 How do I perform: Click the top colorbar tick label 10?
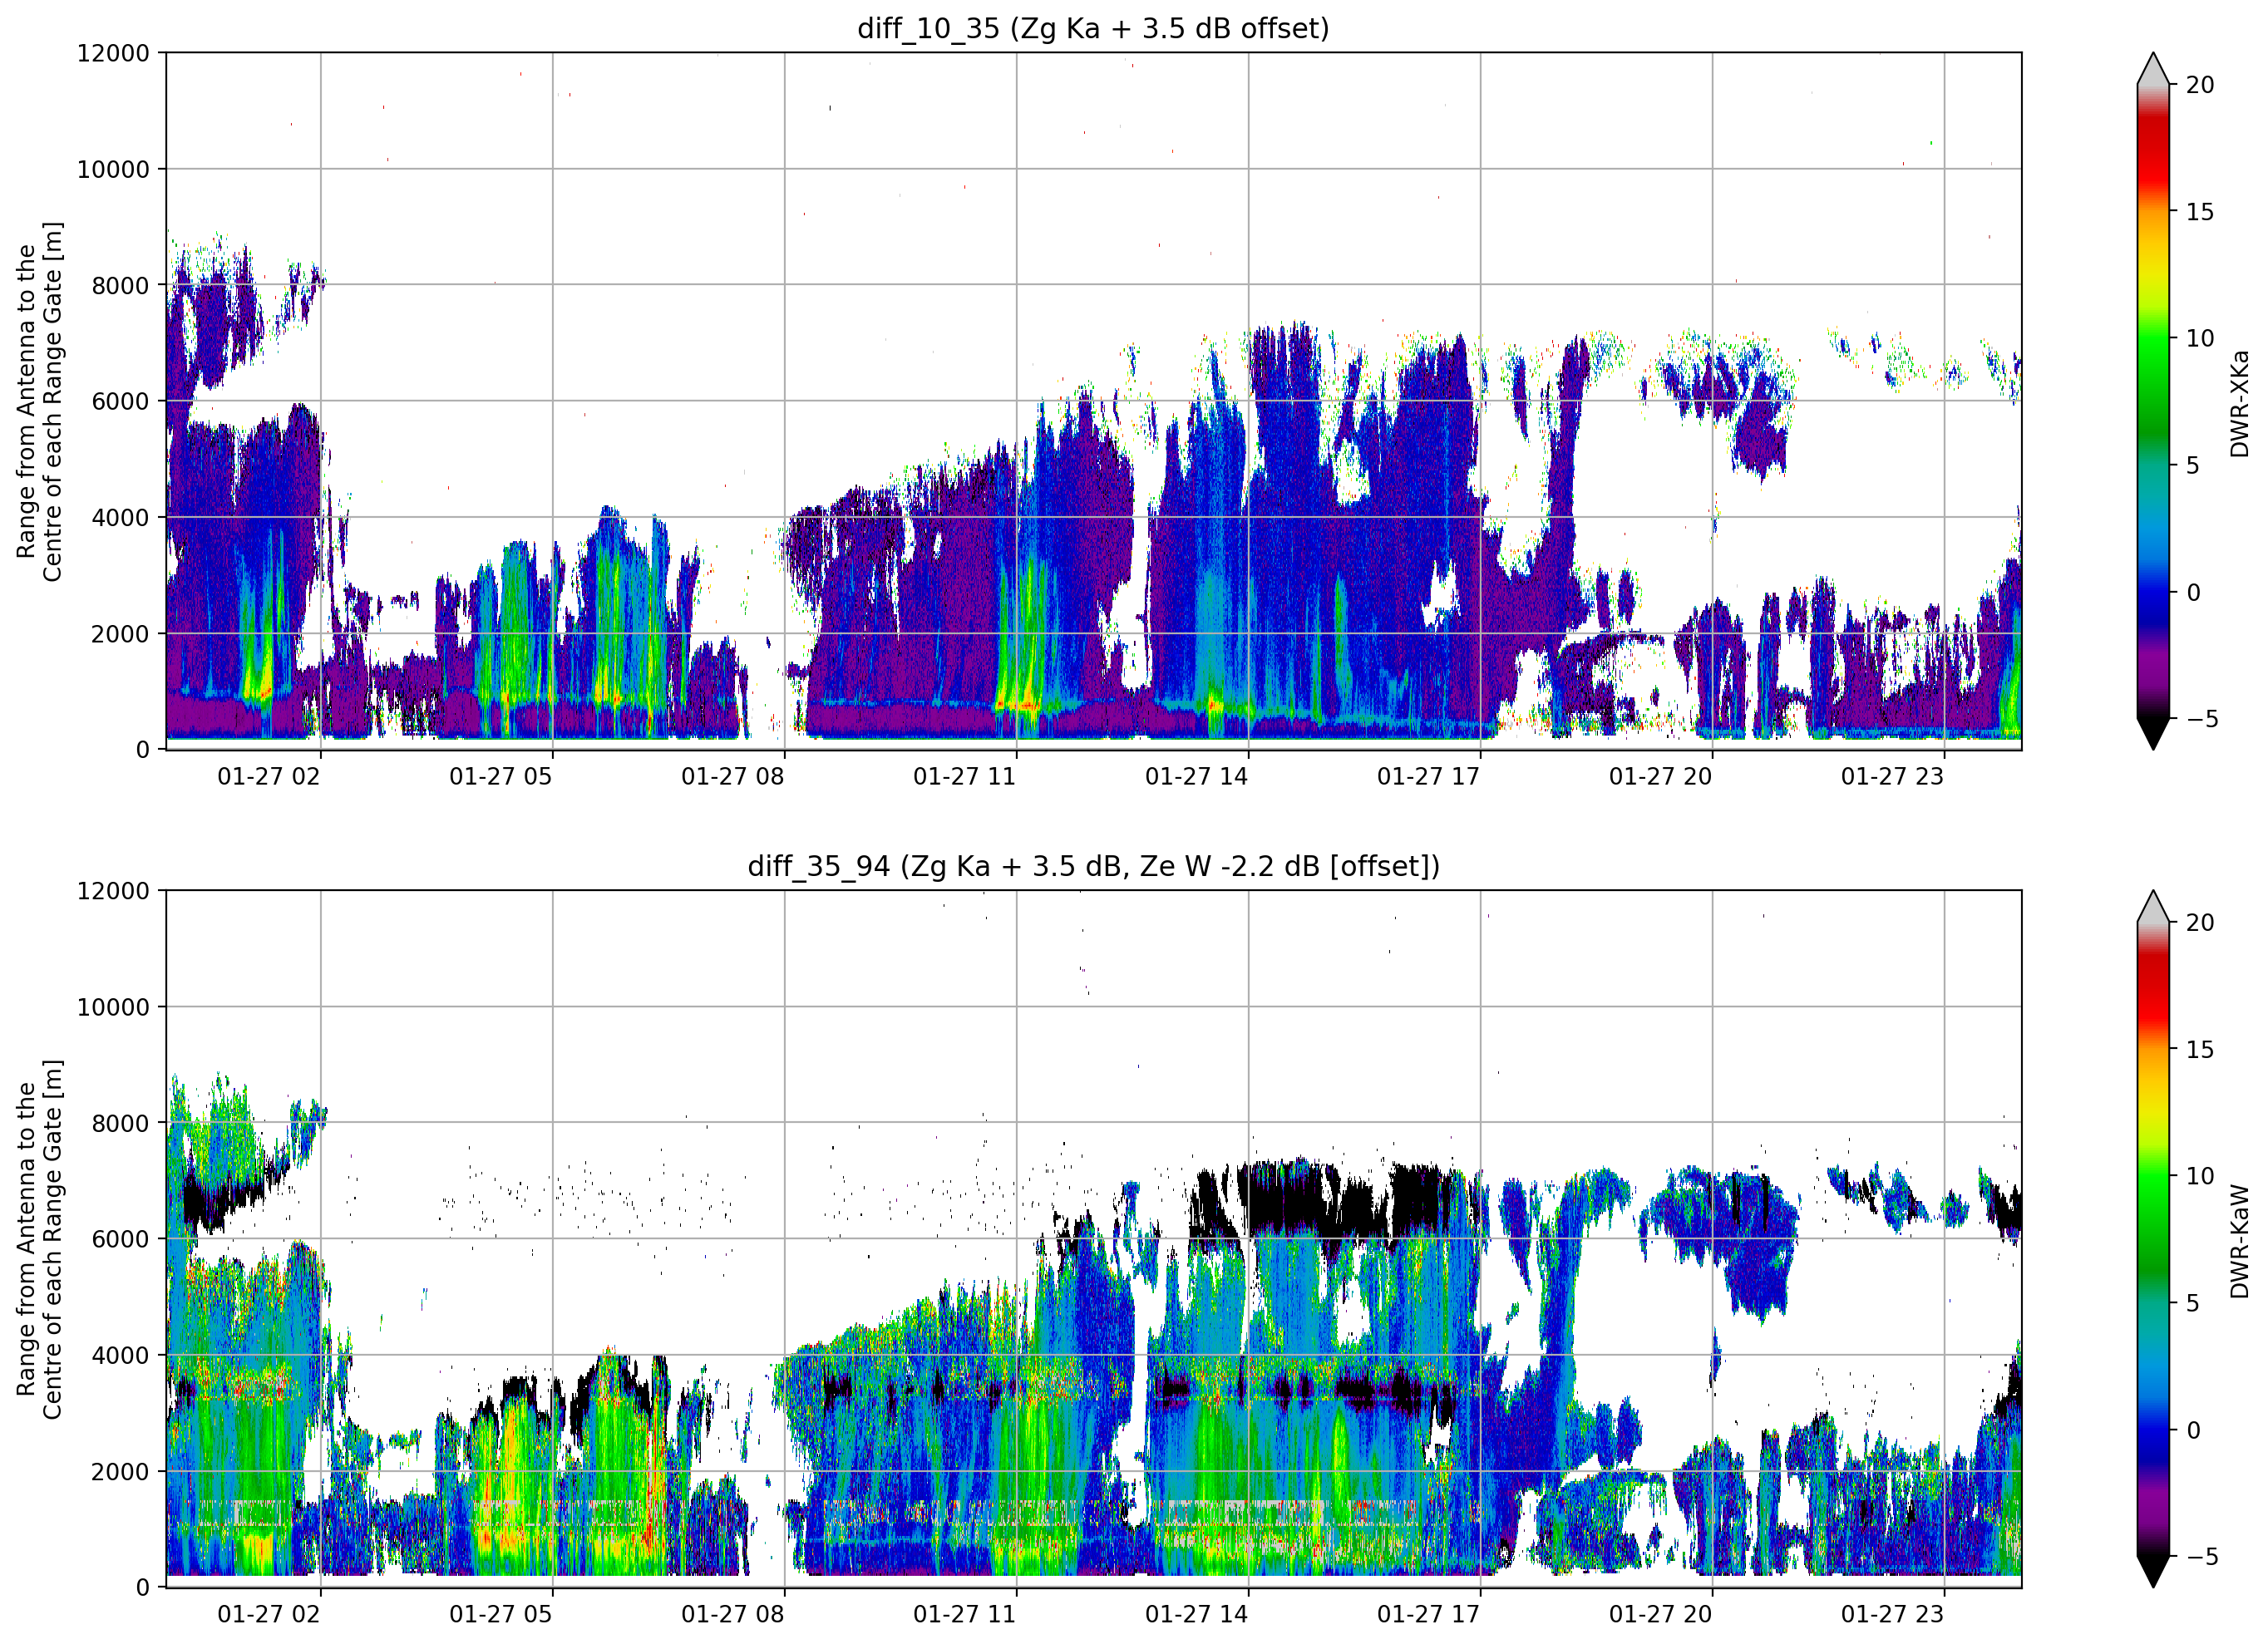tap(2200, 338)
